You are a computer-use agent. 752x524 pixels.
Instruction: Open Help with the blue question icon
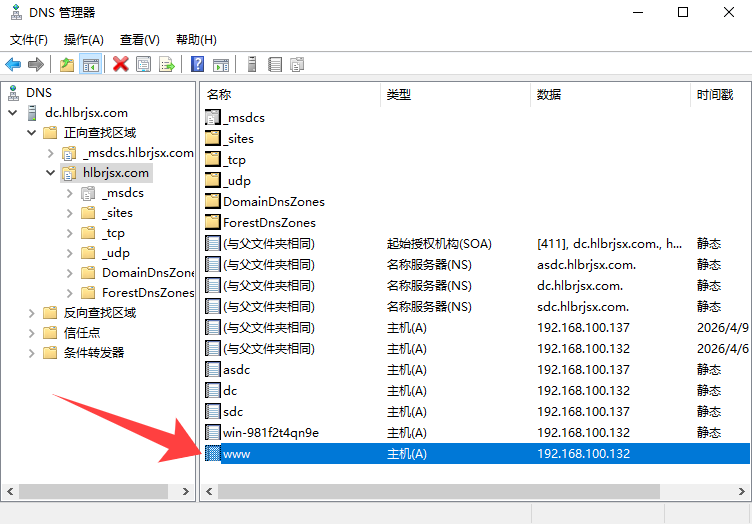[x=197, y=64]
